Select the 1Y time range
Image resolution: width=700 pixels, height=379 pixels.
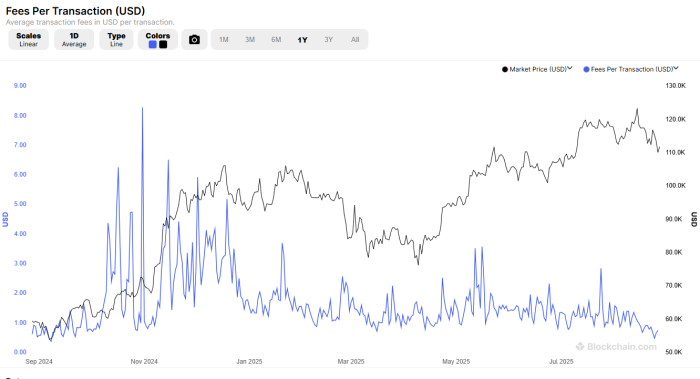point(303,40)
